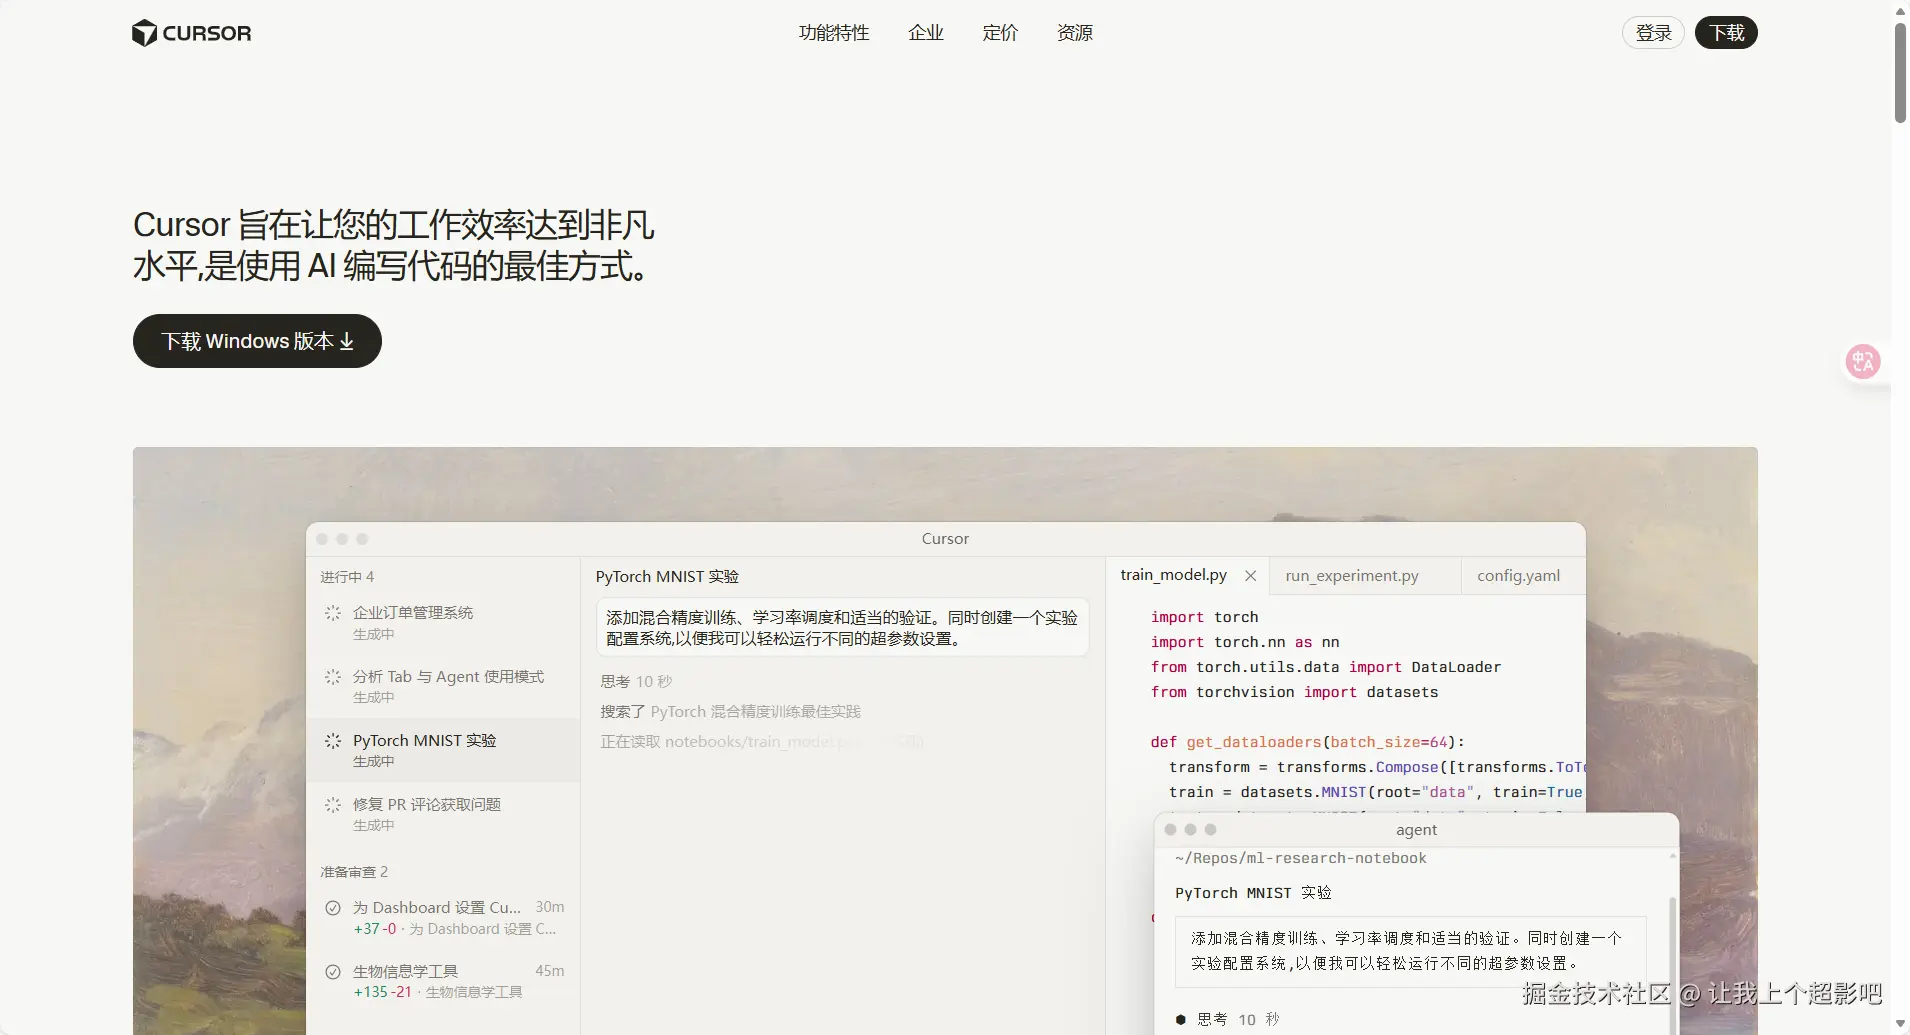
Task: Open the 功能特性 menu
Action: point(834,33)
